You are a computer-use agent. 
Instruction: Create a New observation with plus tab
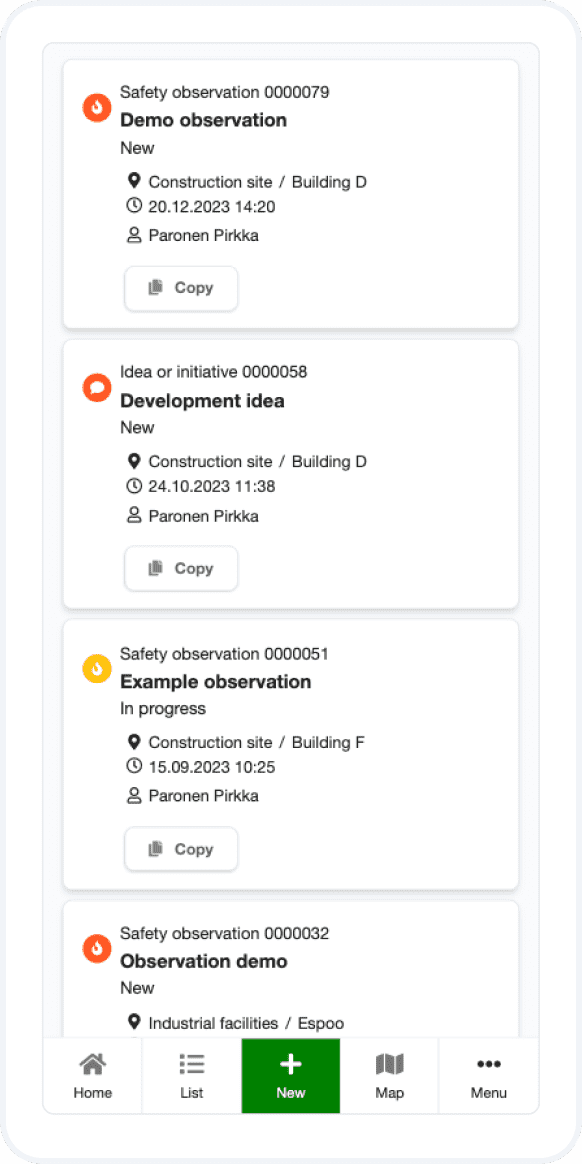[x=291, y=1076]
